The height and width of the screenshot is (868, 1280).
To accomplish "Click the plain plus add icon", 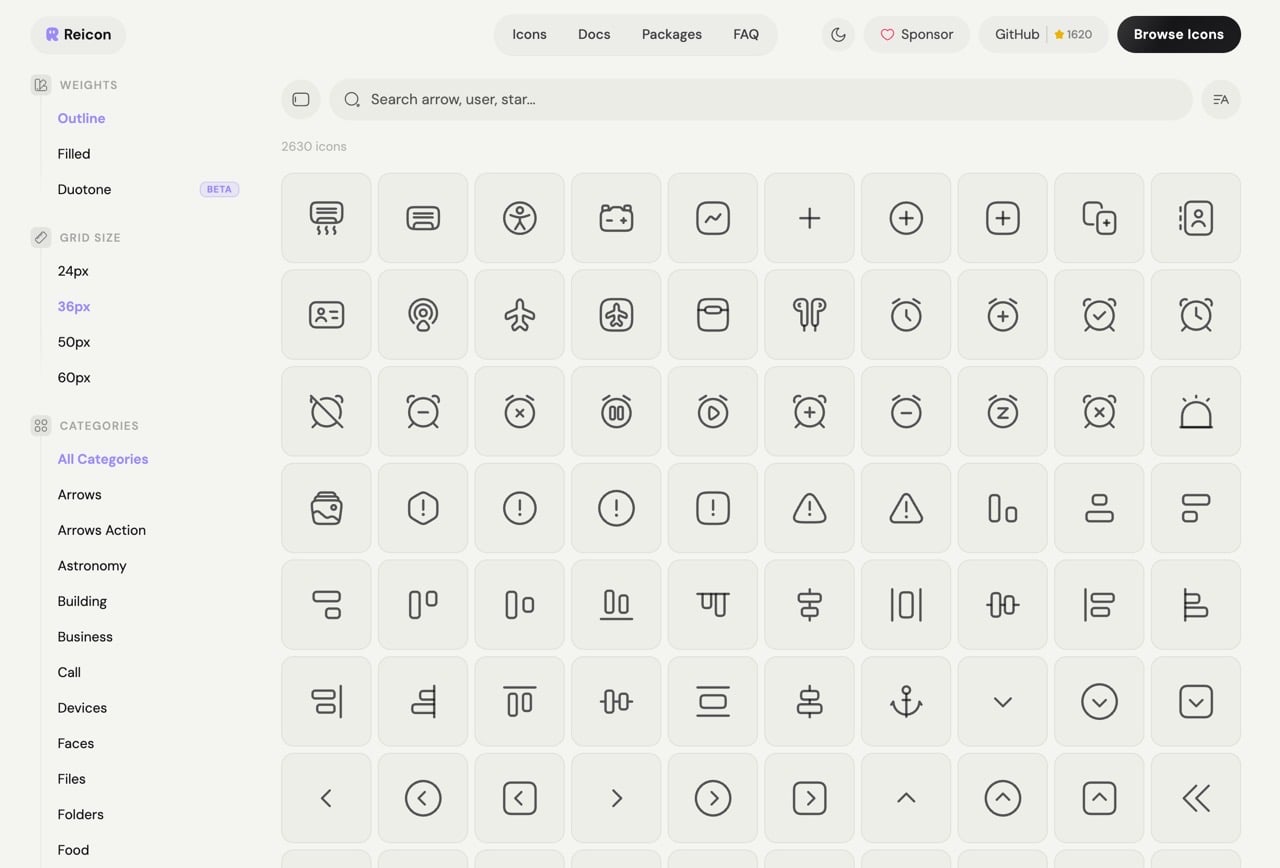I will [x=809, y=218].
